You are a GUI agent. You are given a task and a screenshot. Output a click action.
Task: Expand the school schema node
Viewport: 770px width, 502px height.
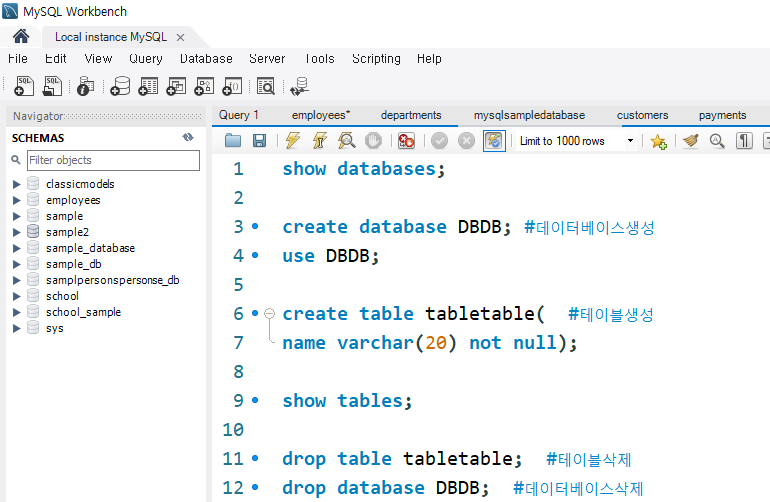[17, 296]
